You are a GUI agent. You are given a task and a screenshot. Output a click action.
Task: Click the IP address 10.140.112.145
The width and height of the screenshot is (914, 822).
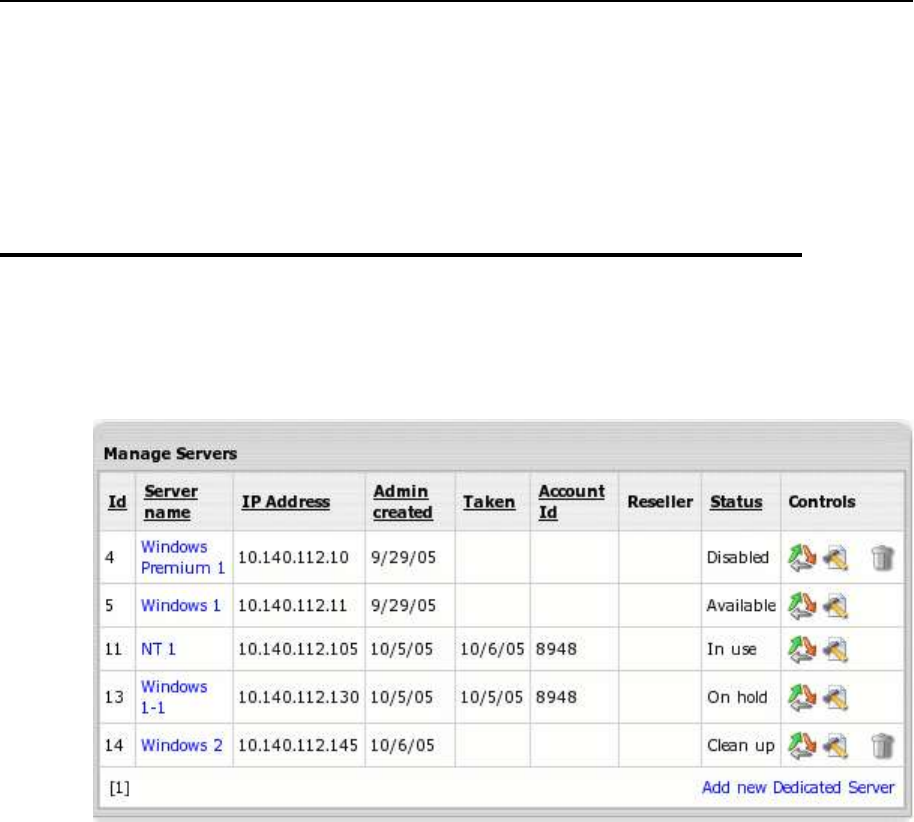click(298, 746)
